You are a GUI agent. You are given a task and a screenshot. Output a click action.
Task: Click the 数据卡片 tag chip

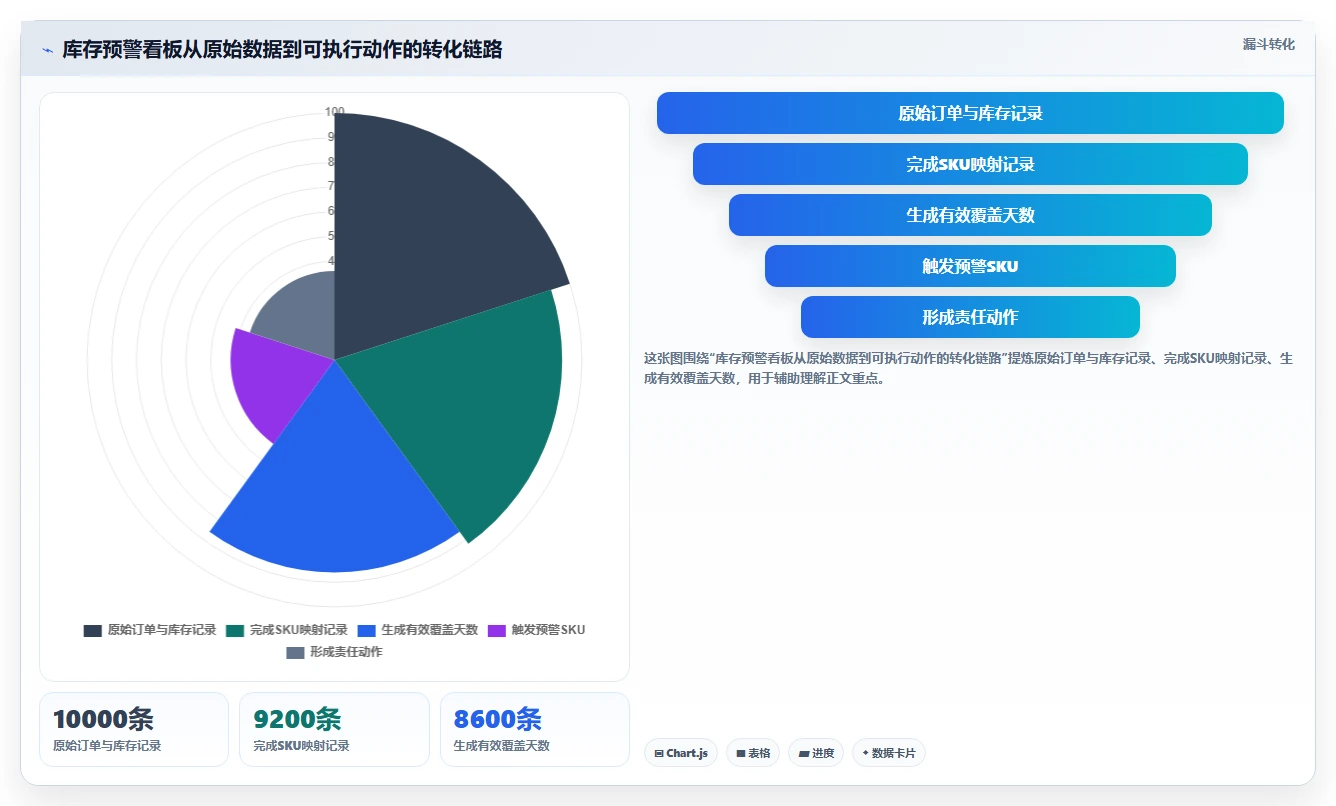click(x=889, y=753)
